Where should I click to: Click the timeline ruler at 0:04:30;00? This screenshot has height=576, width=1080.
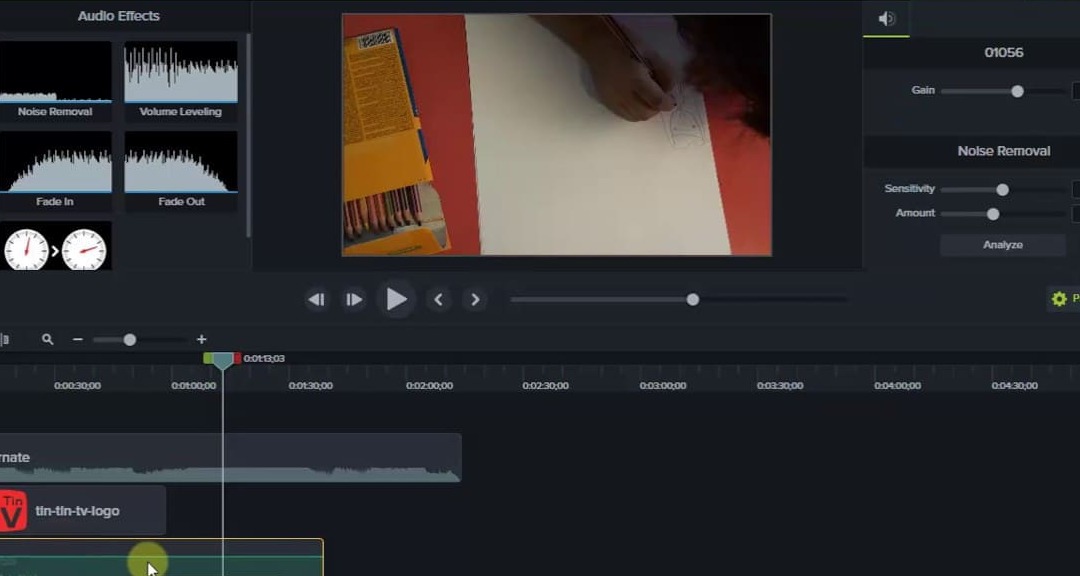point(1014,386)
